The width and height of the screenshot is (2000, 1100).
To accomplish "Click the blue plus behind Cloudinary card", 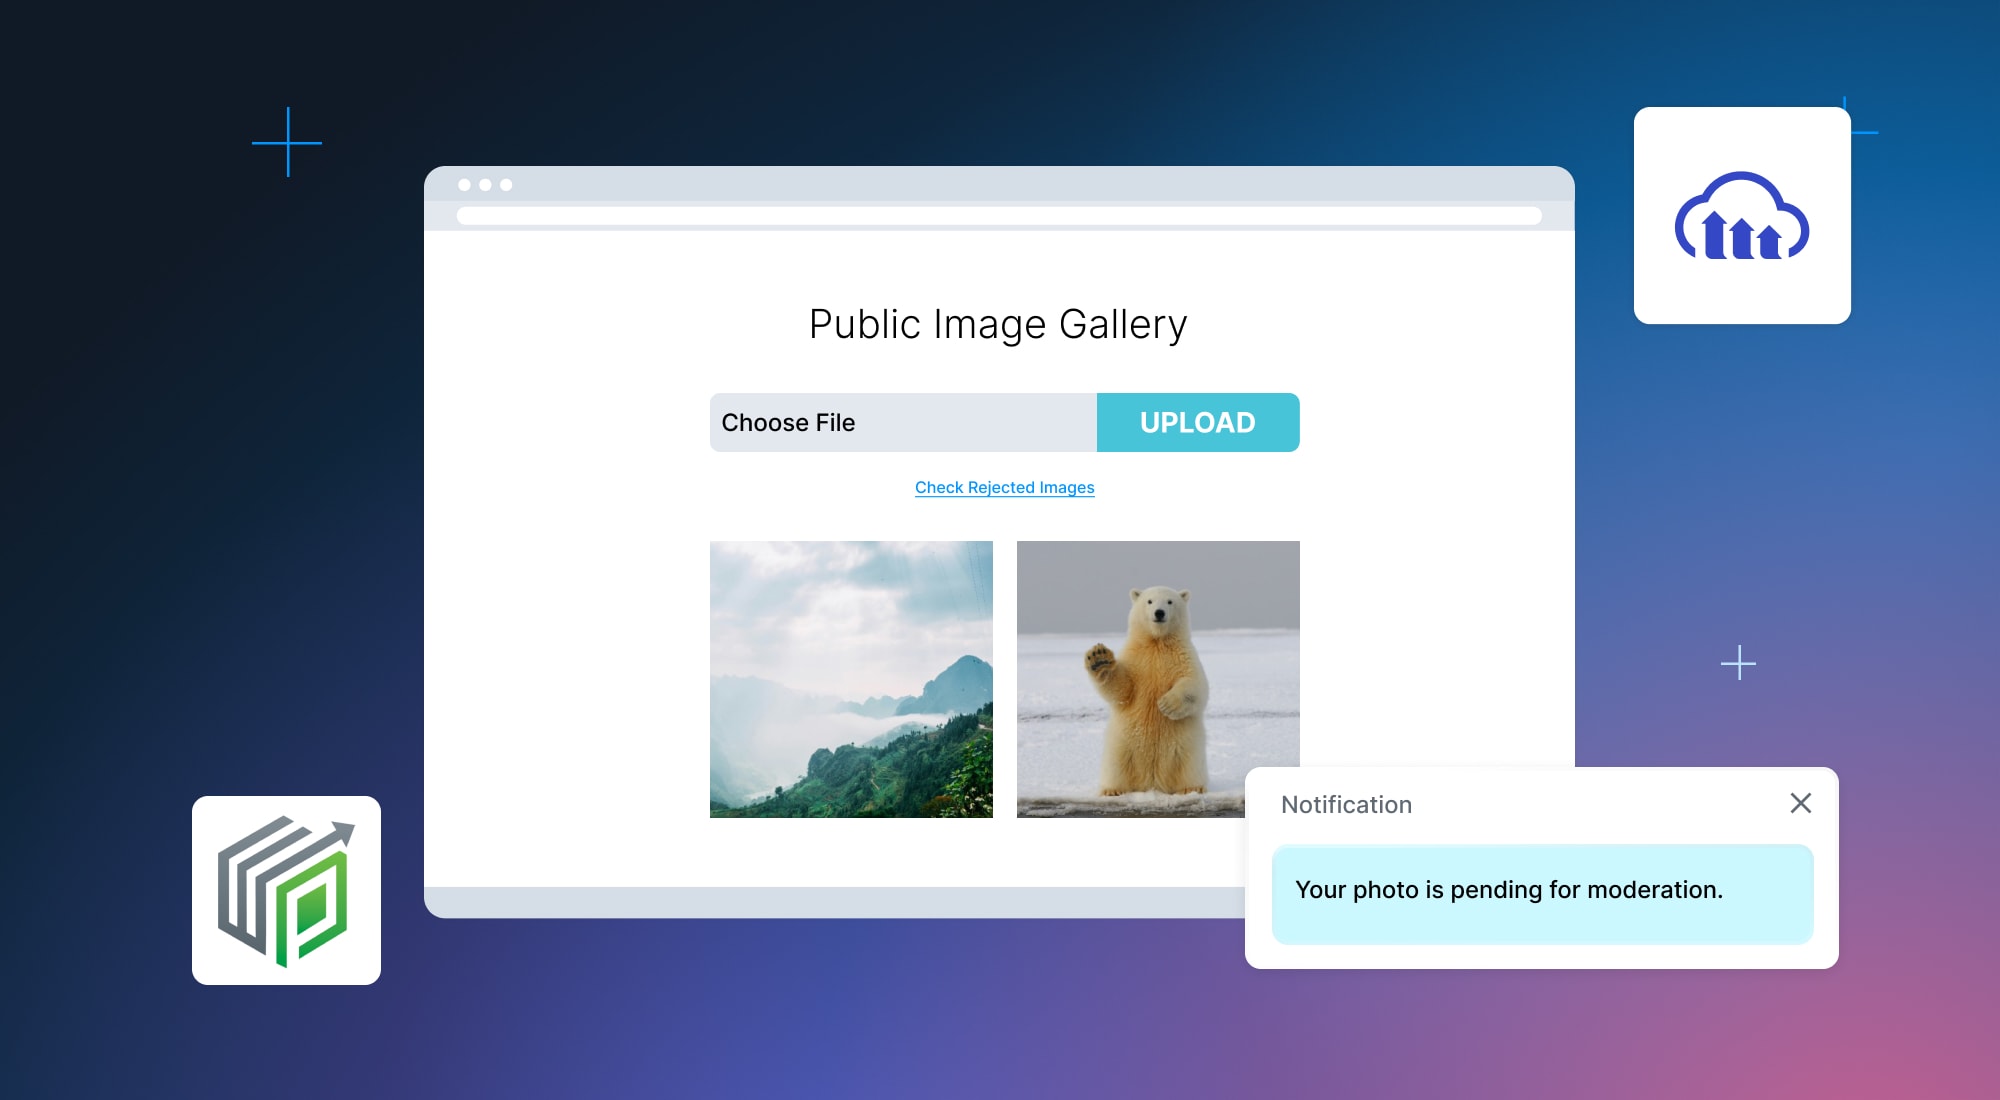I will coord(1864,131).
